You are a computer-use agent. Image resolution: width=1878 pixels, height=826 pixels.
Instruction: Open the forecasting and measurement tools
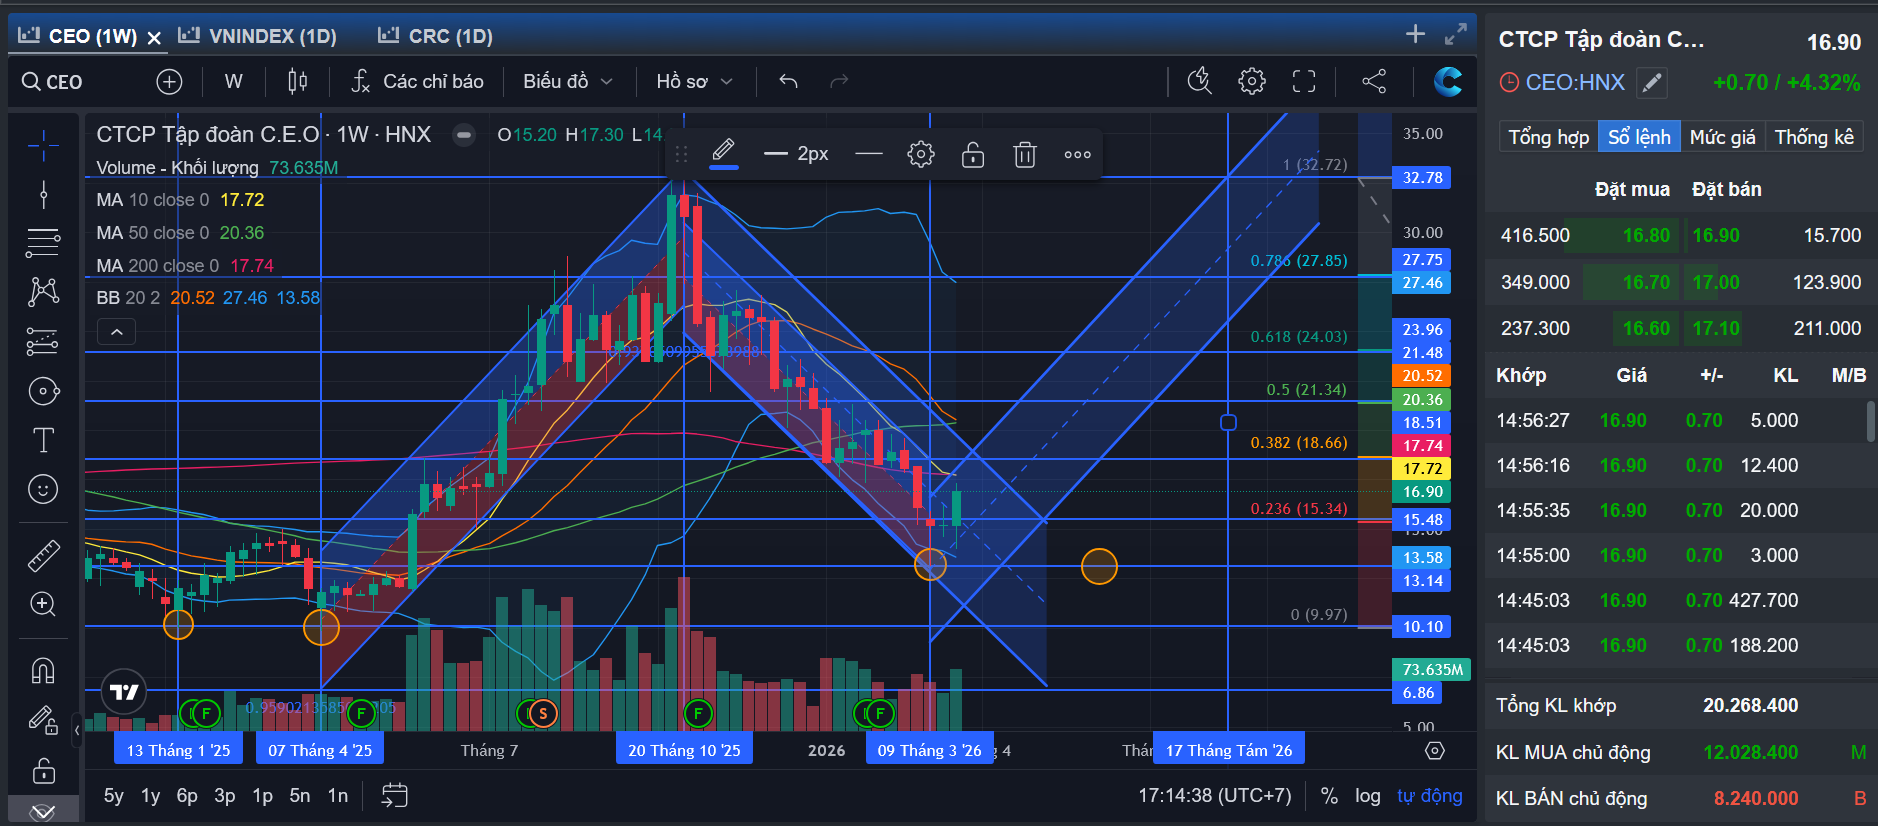tap(43, 341)
